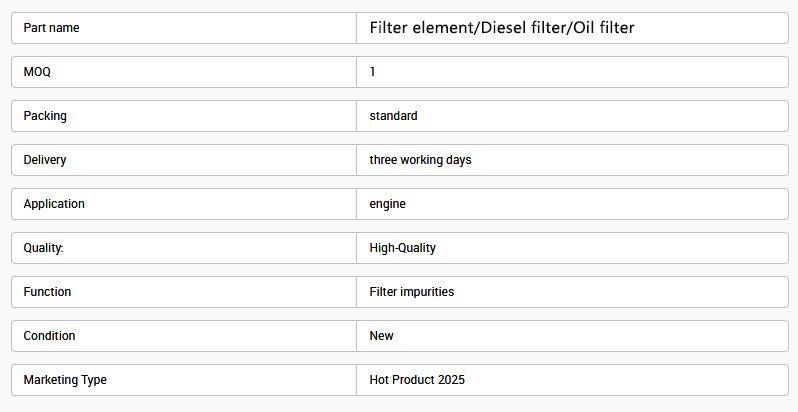Viewport: 798px width, 412px height.
Task: Select the "High-Quality" value cell
Action: pyautogui.click(x=402, y=248)
